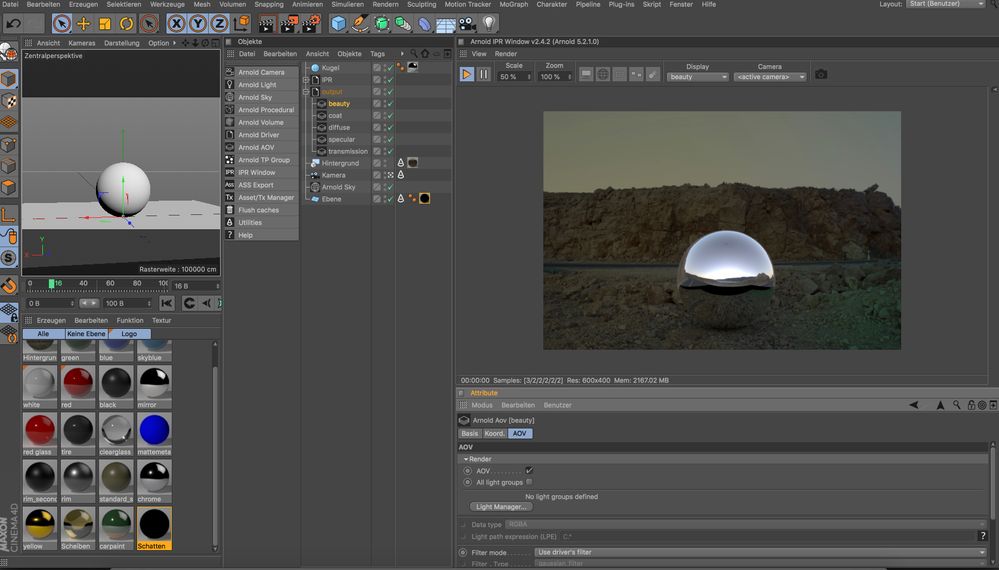Select the Hintergrund object
999x570 pixels.
pos(340,163)
